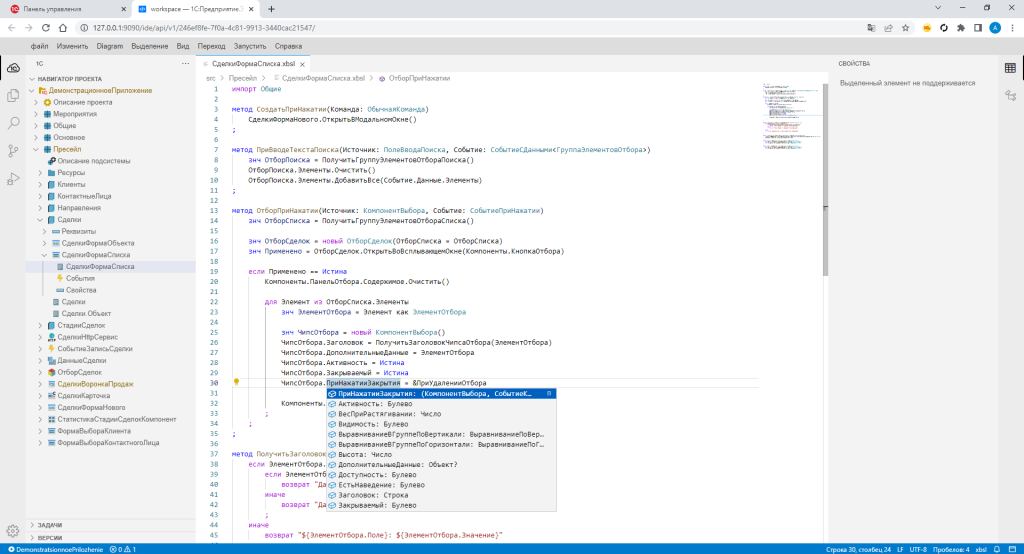The width and height of the screenshot is (1024, 554).
Task: Click the lightbulb quick-fix icon on line 30
Action: tap(237, 383)
